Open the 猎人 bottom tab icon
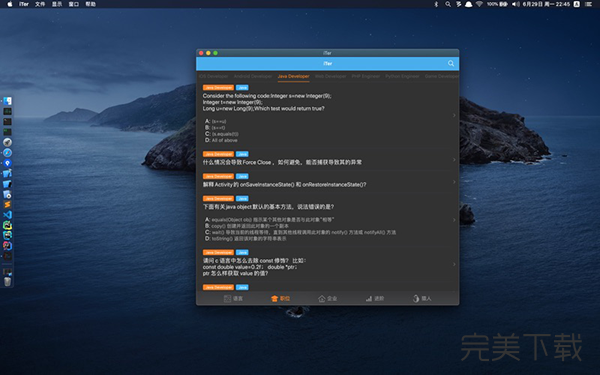 [x=416, y=298]
